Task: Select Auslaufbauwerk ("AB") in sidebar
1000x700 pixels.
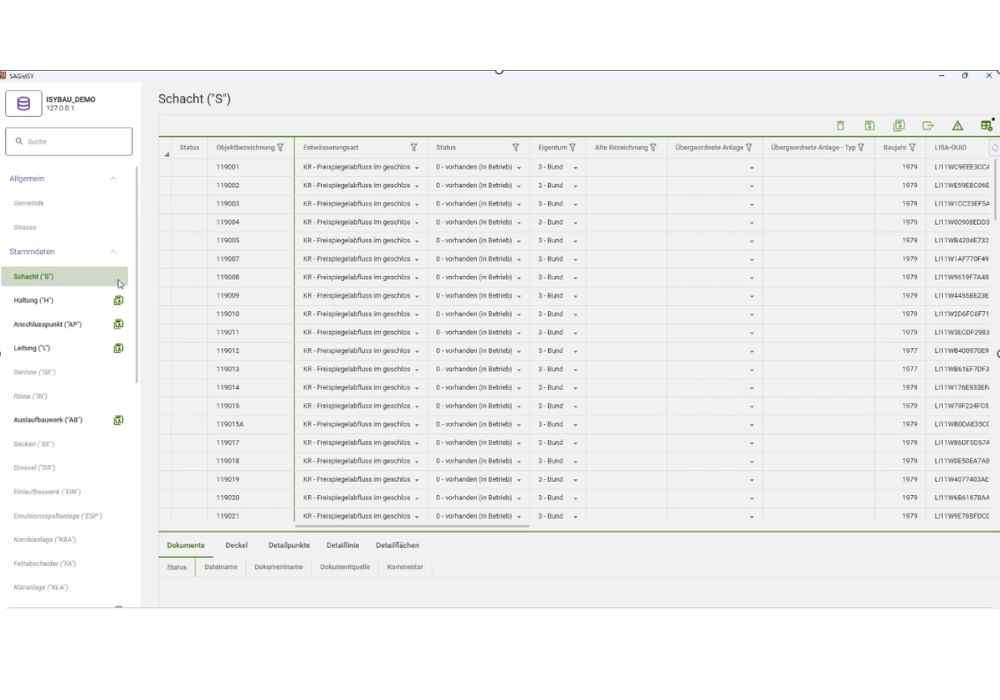Action: point(48,420)
